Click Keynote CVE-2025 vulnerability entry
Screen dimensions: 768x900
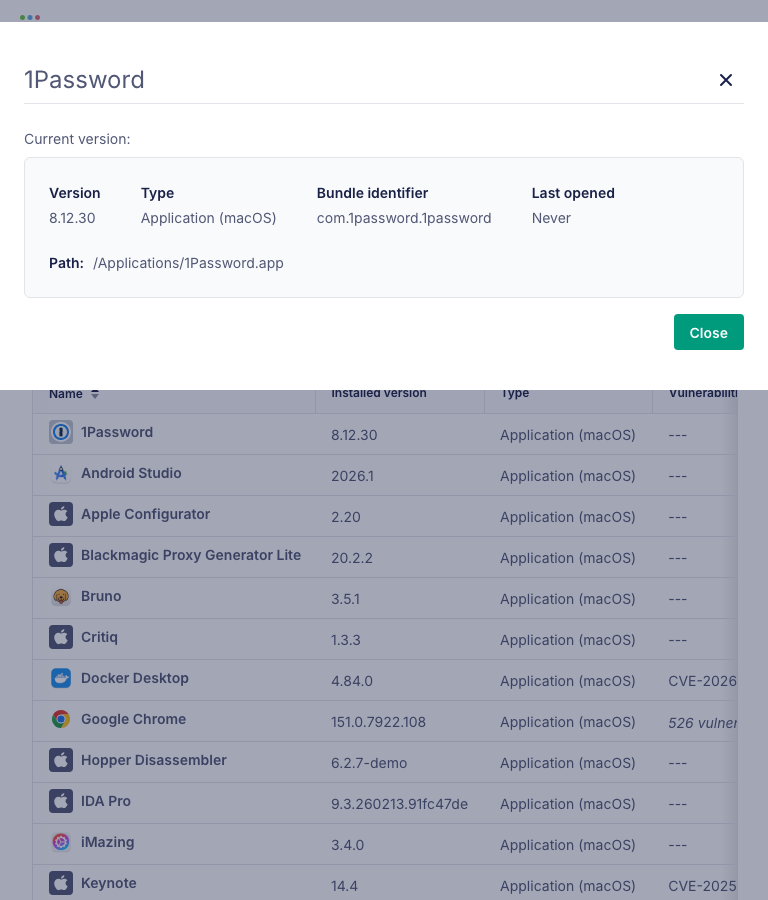point(703,886)
